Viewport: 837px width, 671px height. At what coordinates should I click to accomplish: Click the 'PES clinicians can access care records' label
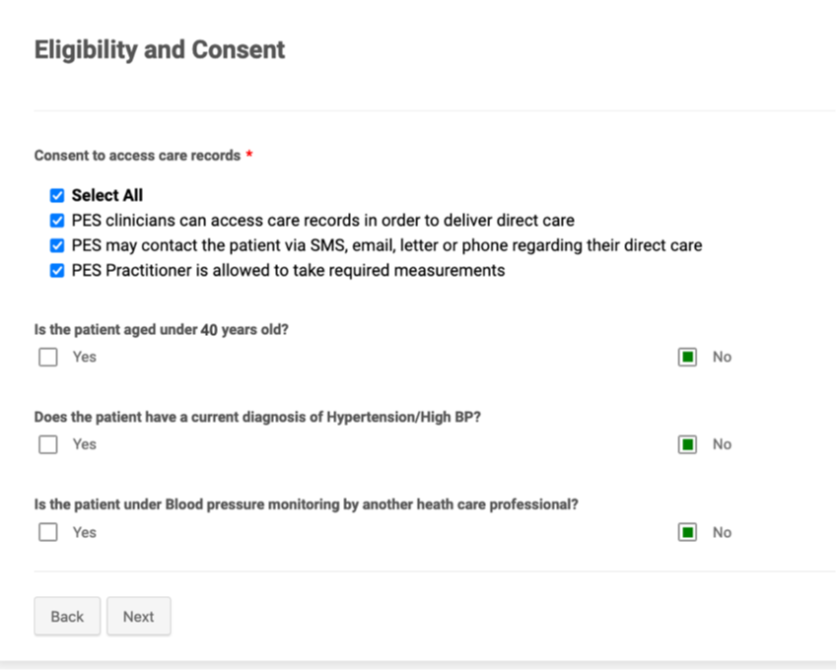coord(323,220)
